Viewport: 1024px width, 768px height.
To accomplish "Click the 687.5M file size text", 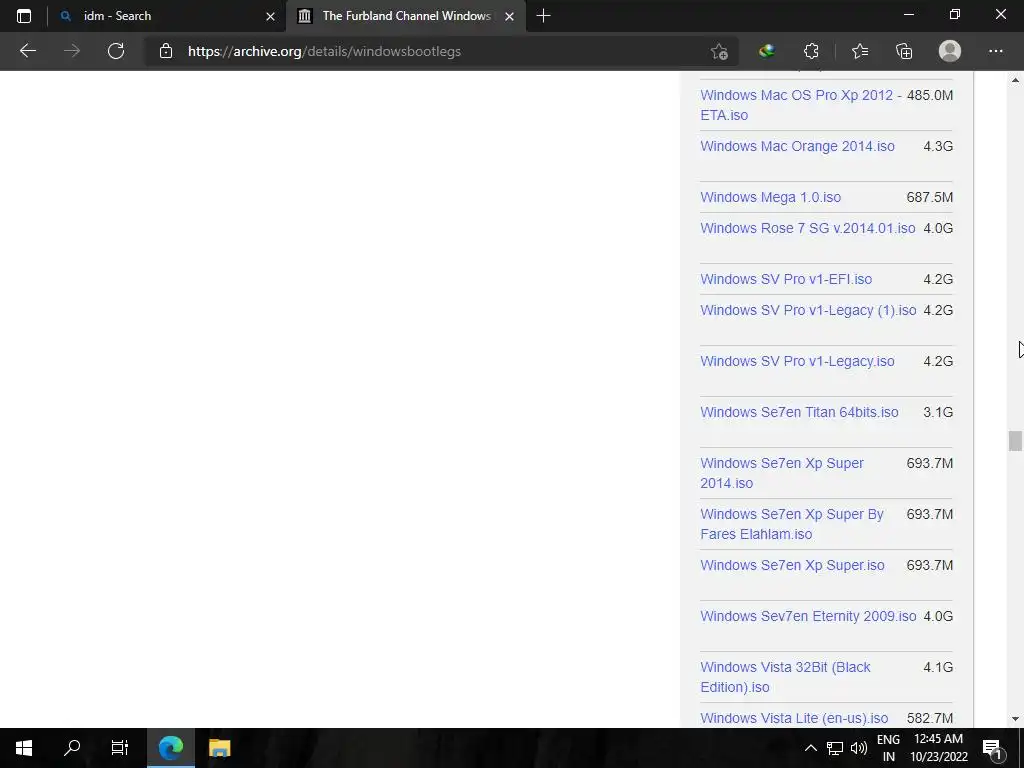I will (930, 197).
